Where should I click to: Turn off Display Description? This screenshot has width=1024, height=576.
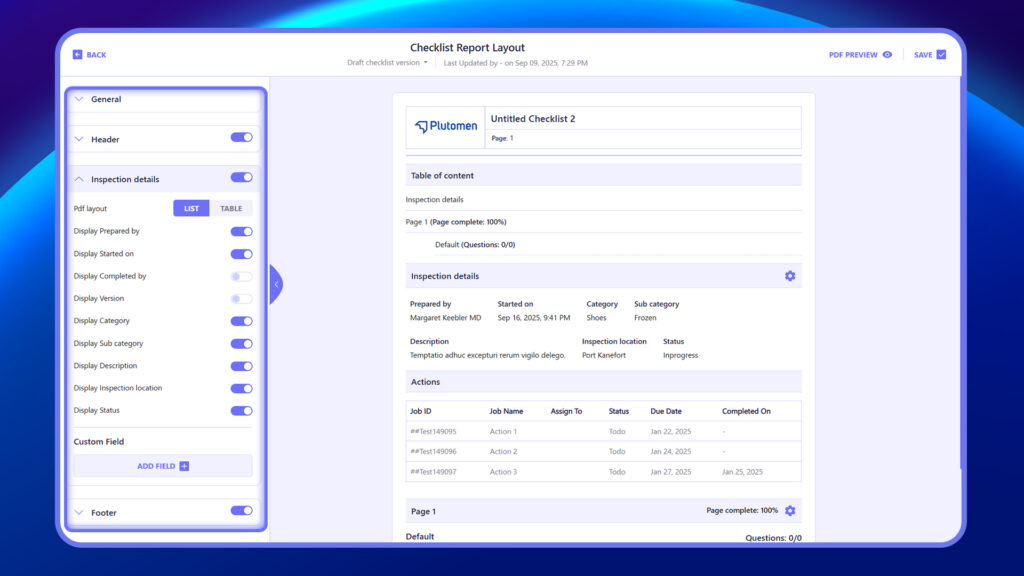[241, 366]
